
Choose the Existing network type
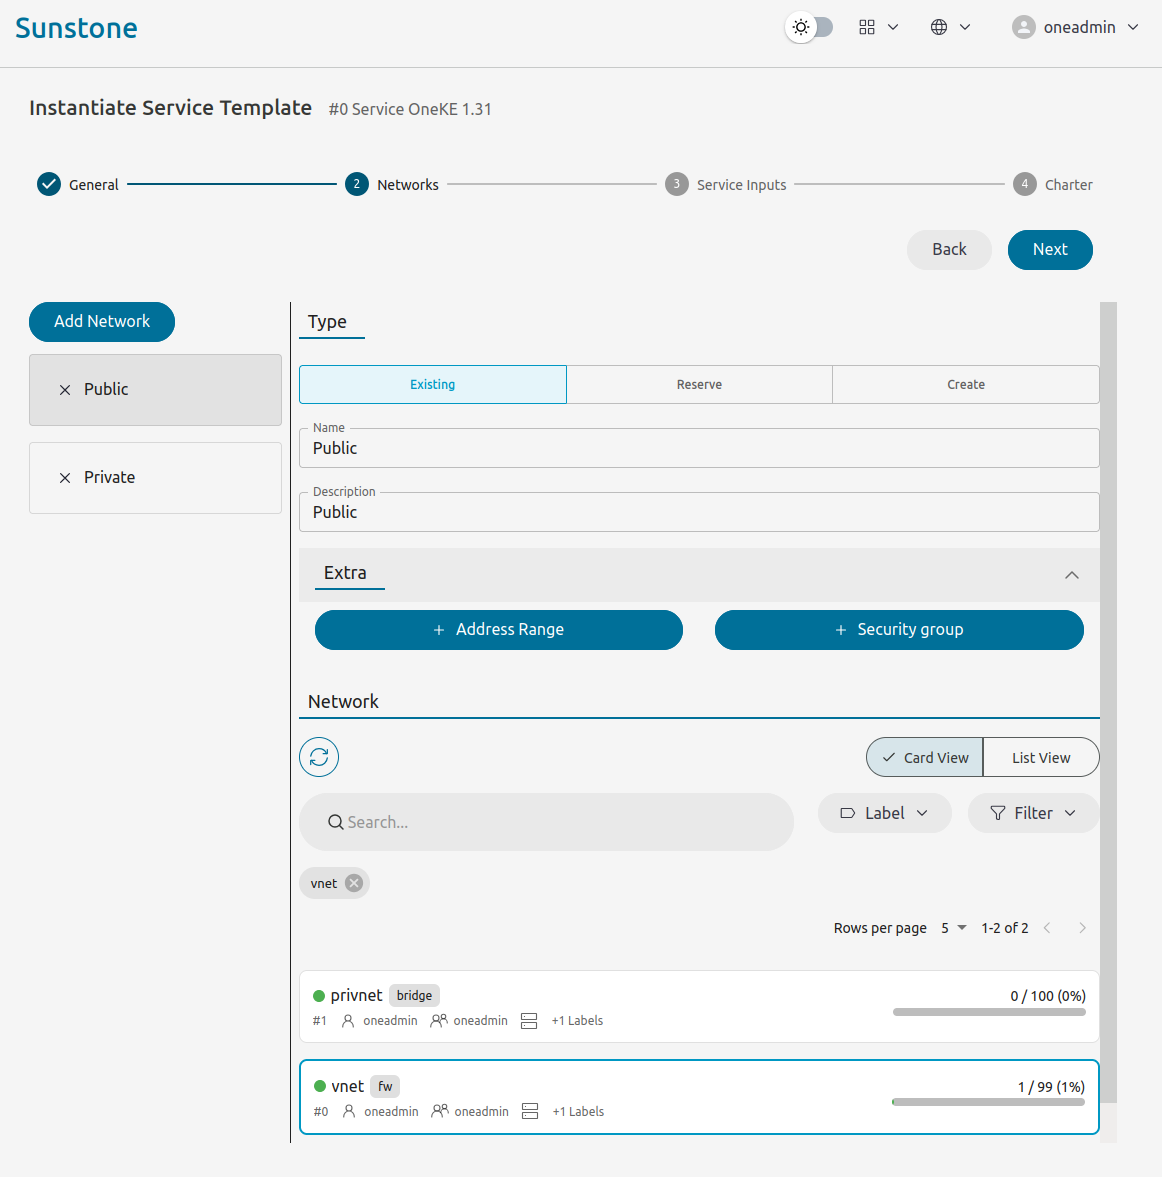pos(432,384)
